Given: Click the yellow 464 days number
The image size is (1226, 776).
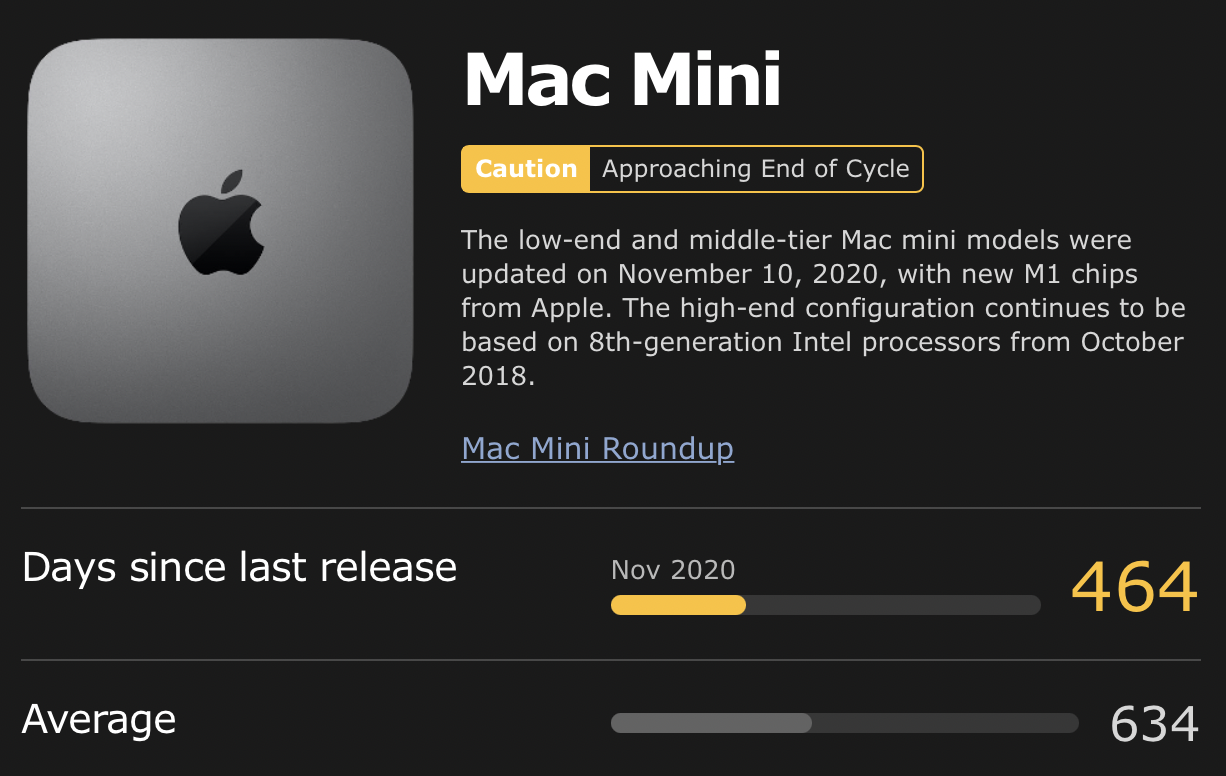Looking at the screenshot, I should (1134, 588).
